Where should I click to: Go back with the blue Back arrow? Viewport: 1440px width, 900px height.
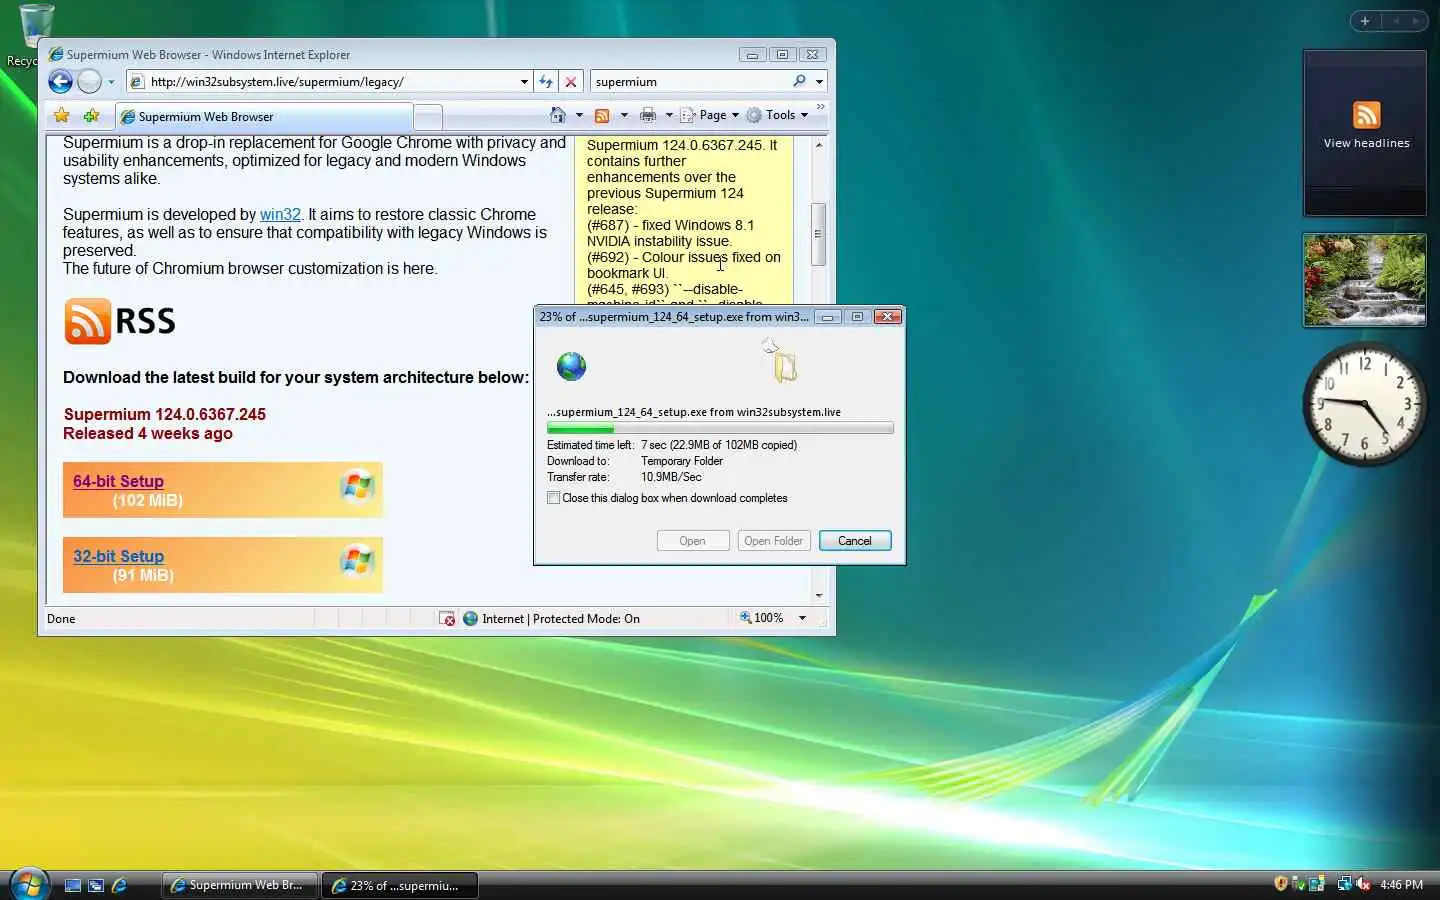click(x=60, y=82)
